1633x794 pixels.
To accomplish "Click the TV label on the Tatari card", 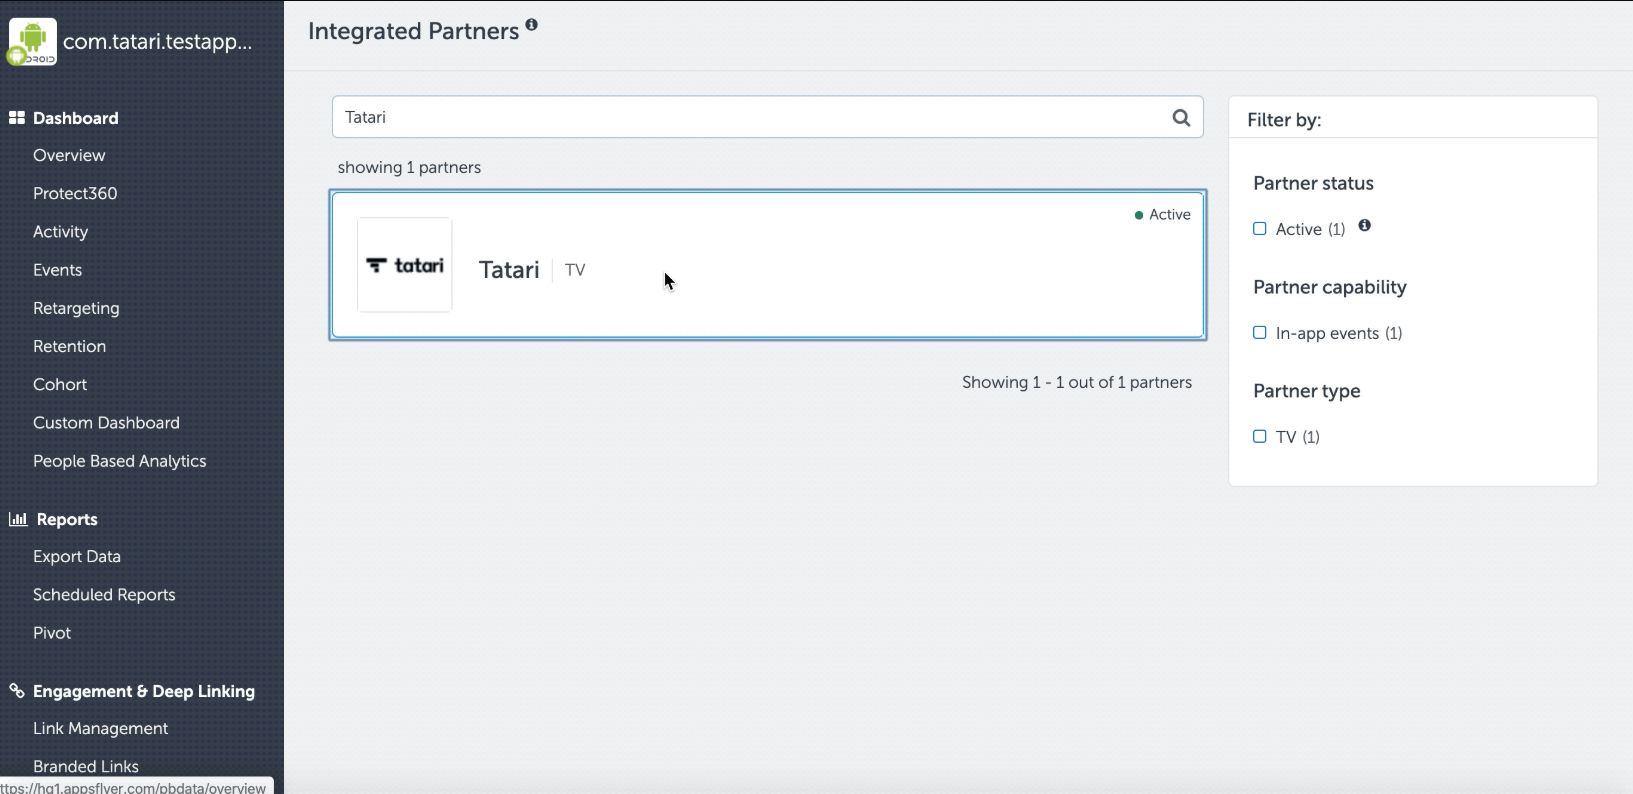I will 575,270.
